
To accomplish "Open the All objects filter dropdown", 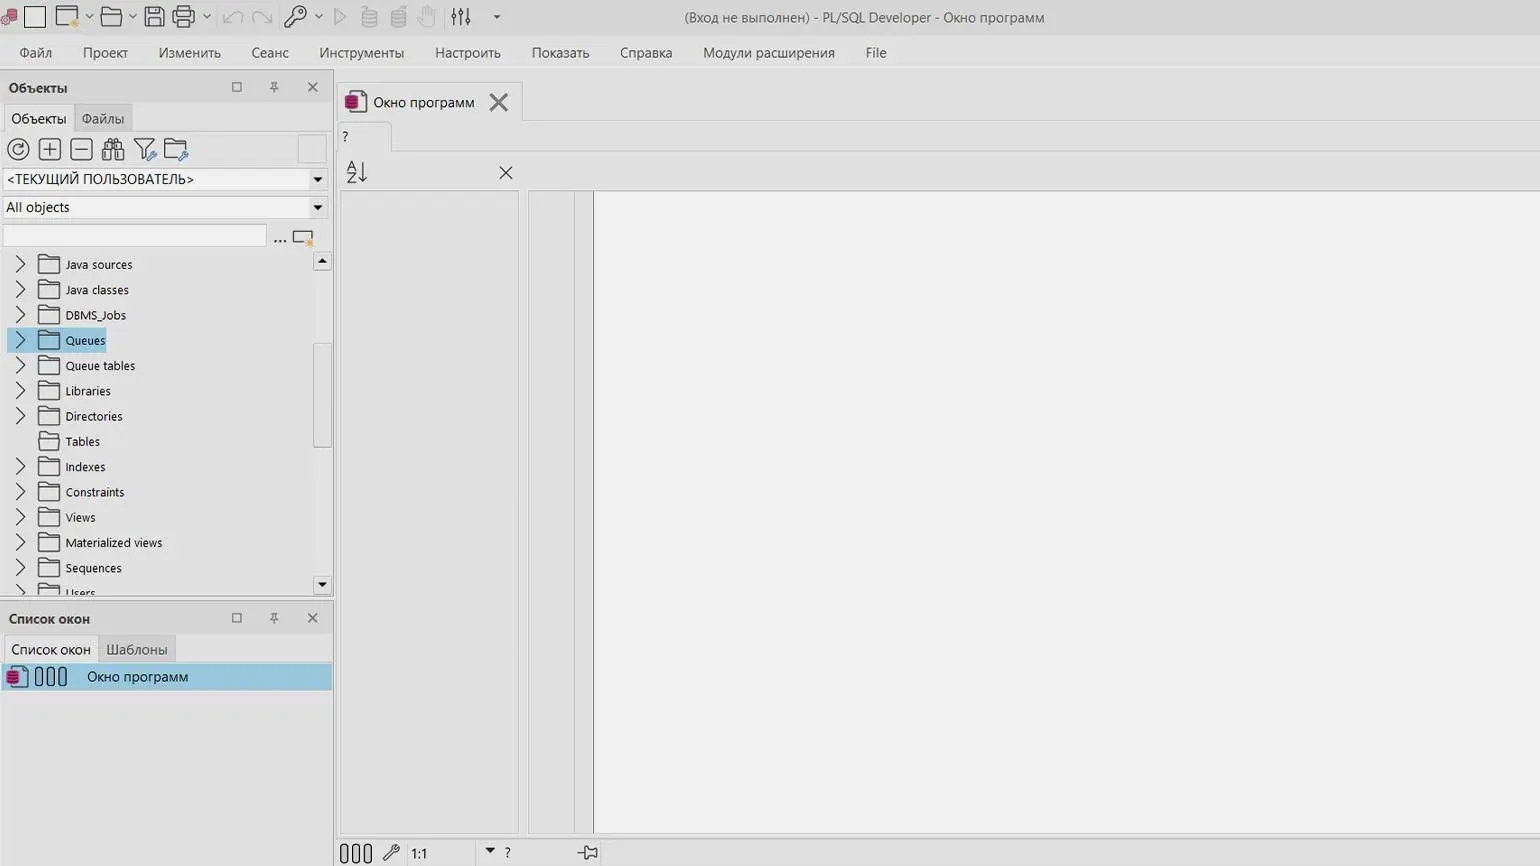I will (318, 208).
